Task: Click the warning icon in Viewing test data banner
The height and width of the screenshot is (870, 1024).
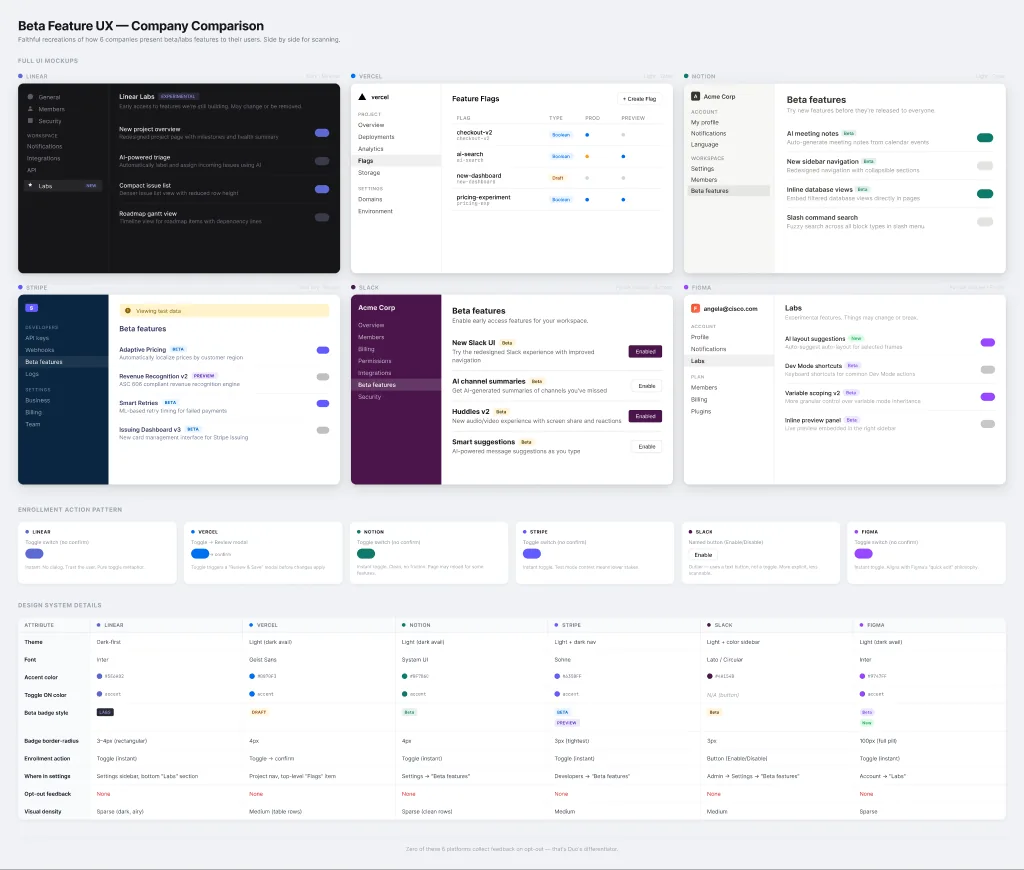Action: point(128,311)
